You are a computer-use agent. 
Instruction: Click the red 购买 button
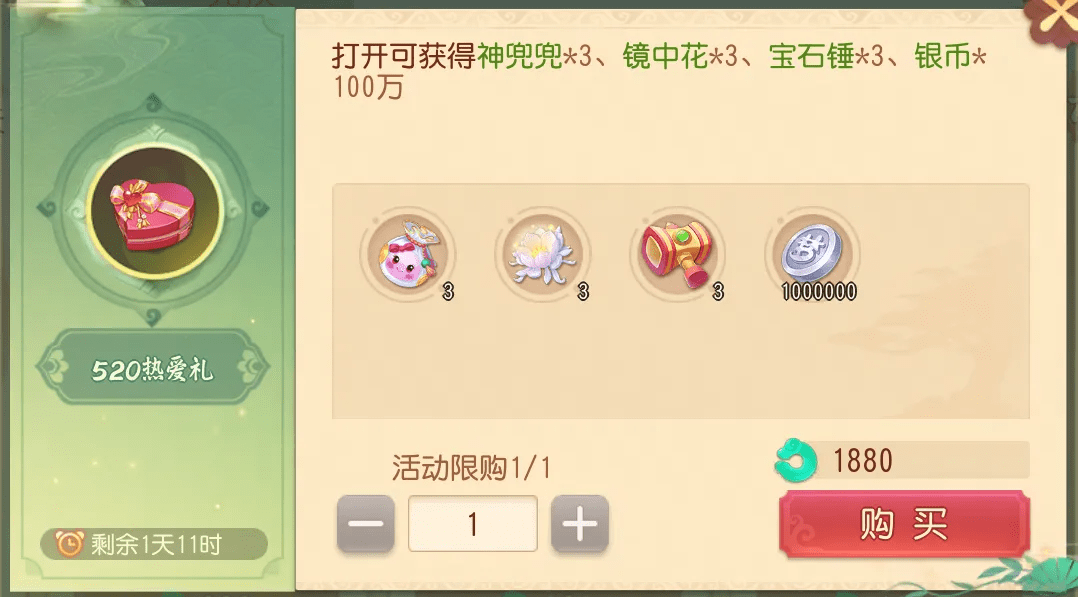[x=904, y=523]
